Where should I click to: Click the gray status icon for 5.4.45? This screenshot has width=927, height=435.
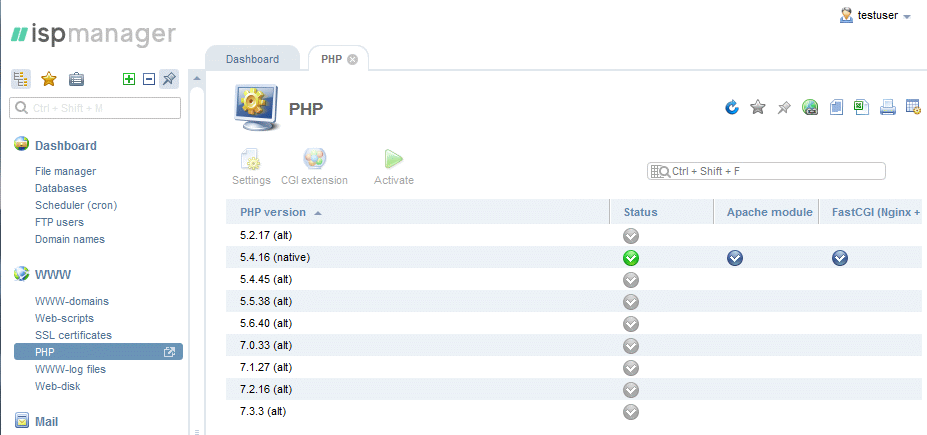point(631,280)
